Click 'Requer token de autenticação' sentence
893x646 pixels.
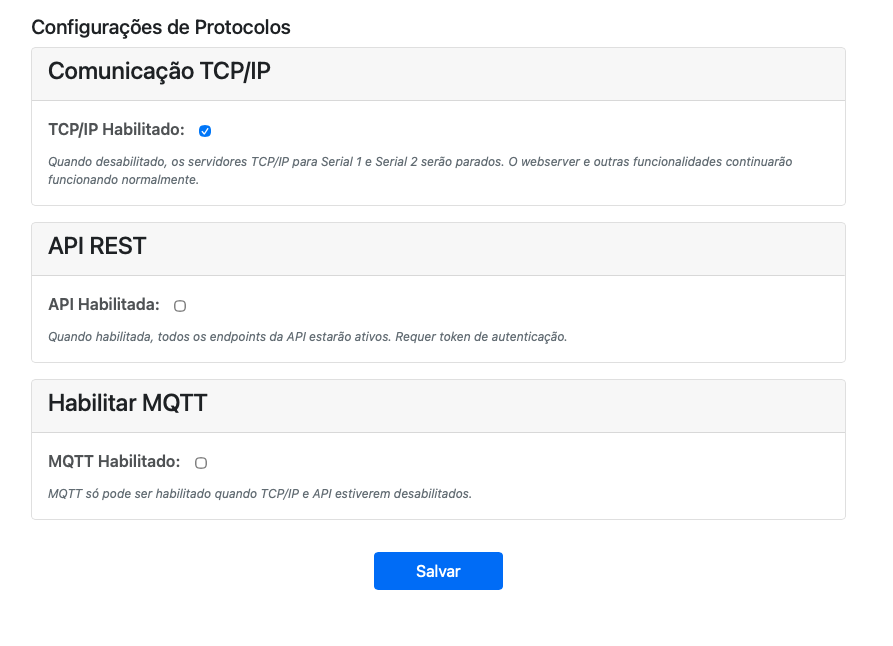[x=481, y=337]
